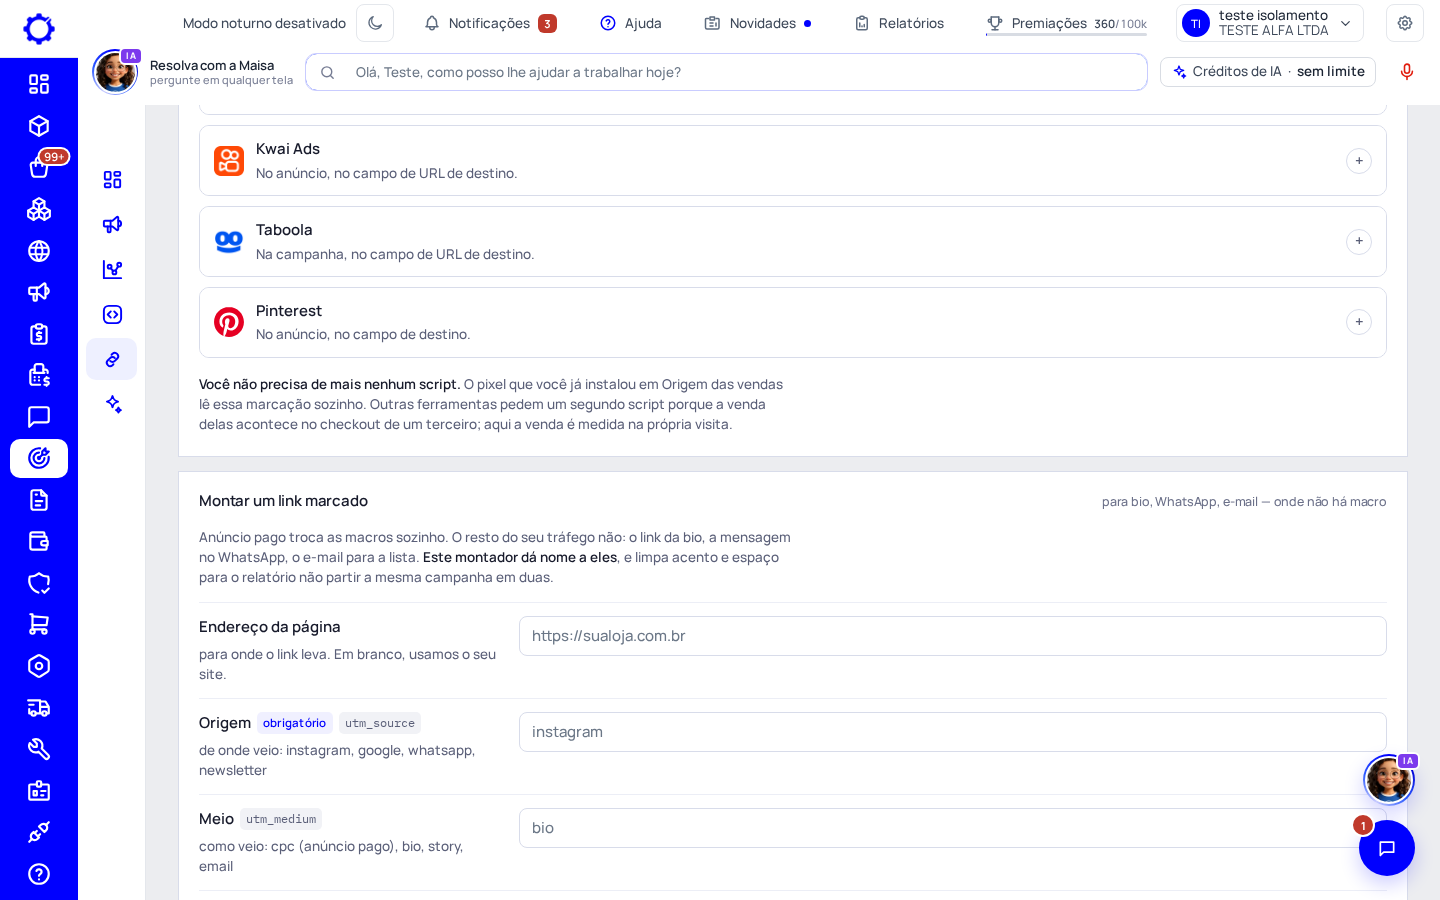Click the app logo at top left
This screenshot has width=1440, height=900.
point(39,29)
